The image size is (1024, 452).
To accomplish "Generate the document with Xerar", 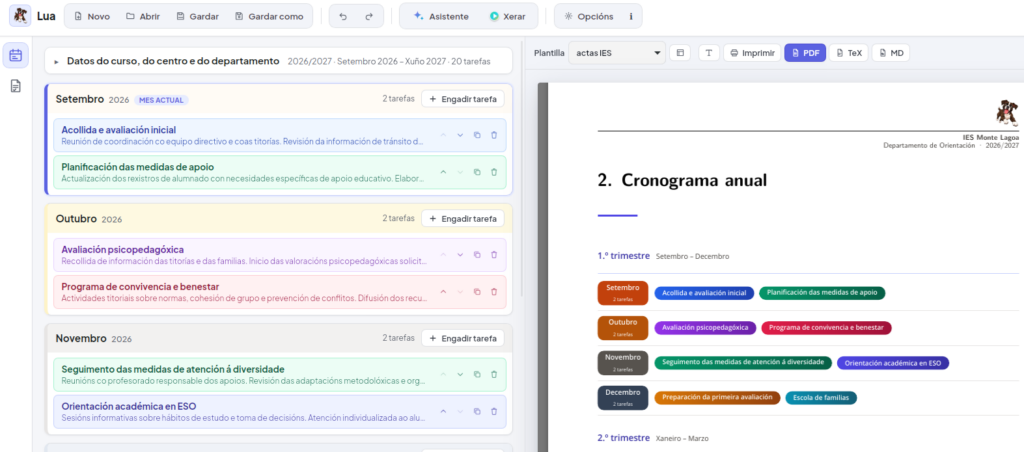I will (507, 16).
